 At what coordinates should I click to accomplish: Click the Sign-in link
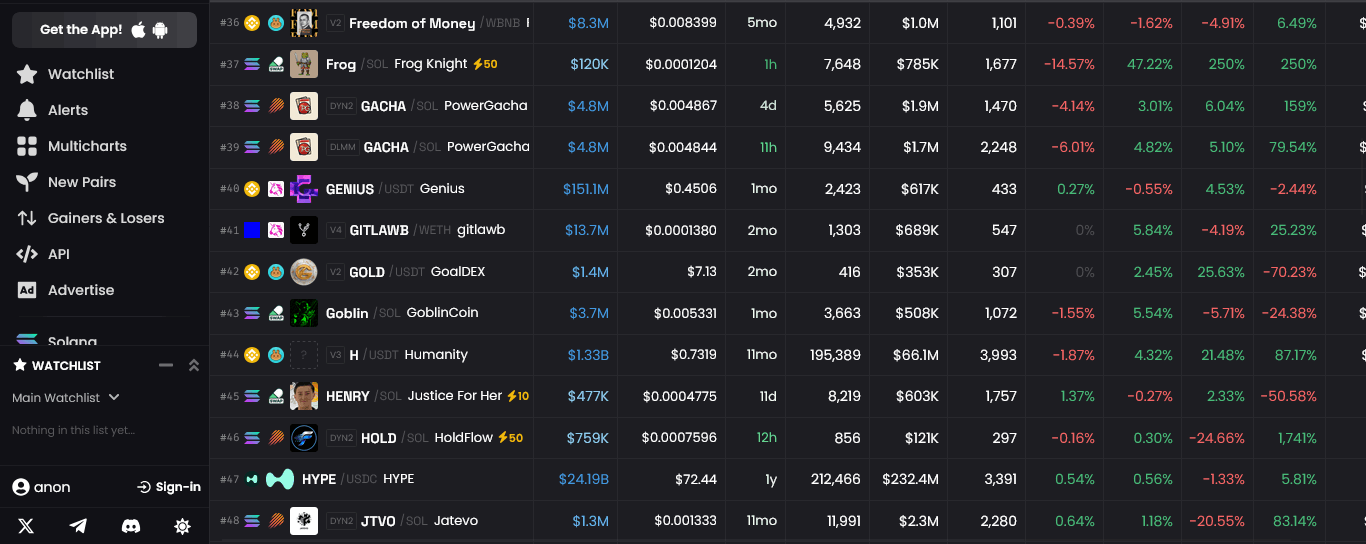(x=169, y=487)
